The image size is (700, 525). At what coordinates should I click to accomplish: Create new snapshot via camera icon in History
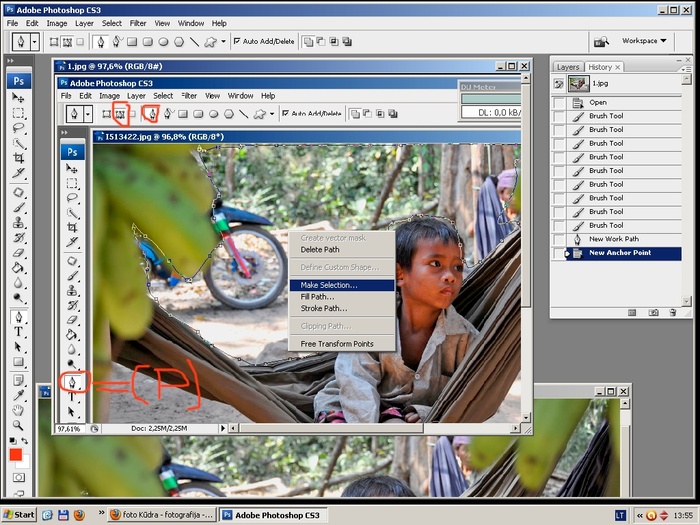[x=653, y=312]
